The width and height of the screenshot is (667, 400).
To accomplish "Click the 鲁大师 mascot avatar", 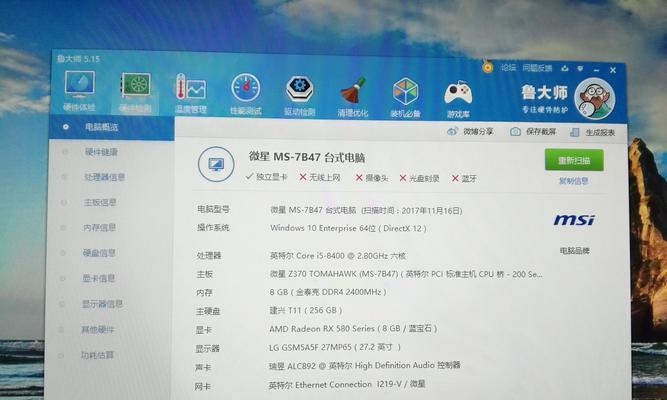I will click(x=594, y=99).
